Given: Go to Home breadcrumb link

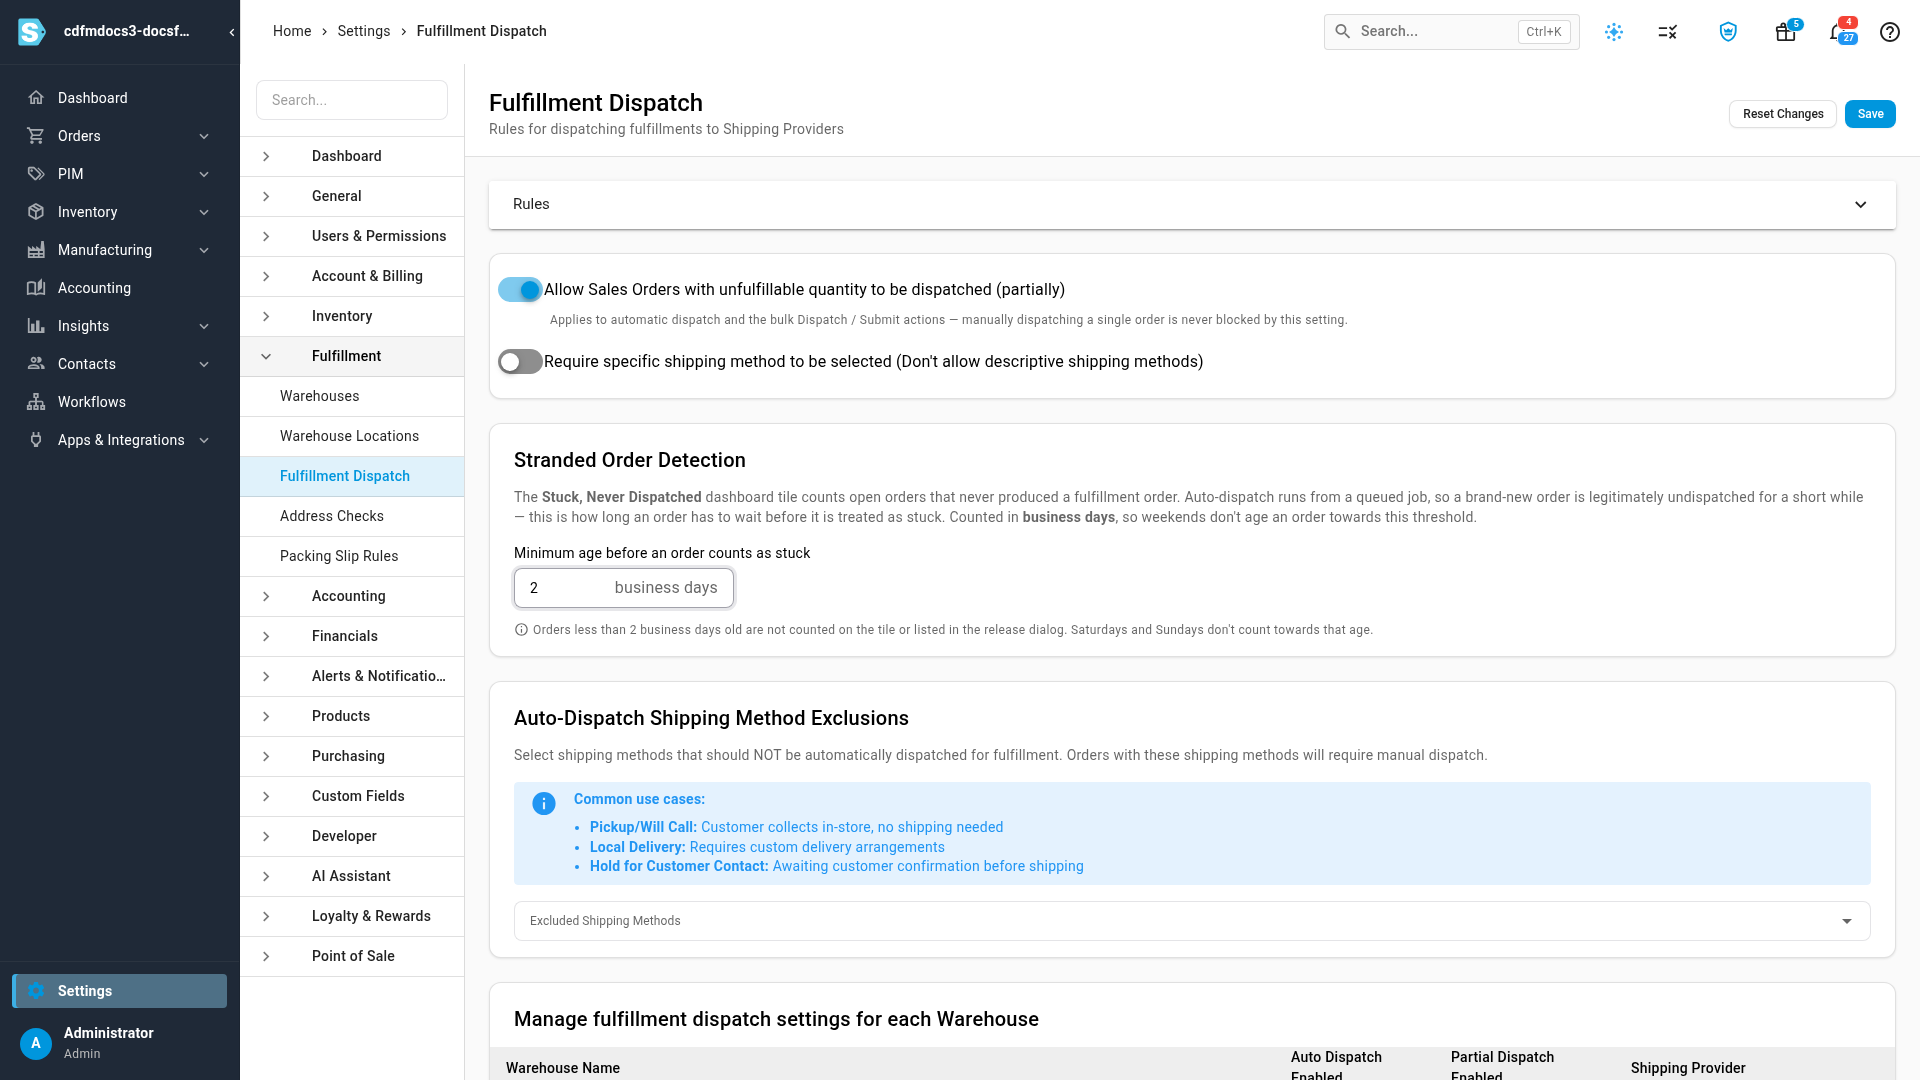Looking at the screenshot, I should 292,31.
